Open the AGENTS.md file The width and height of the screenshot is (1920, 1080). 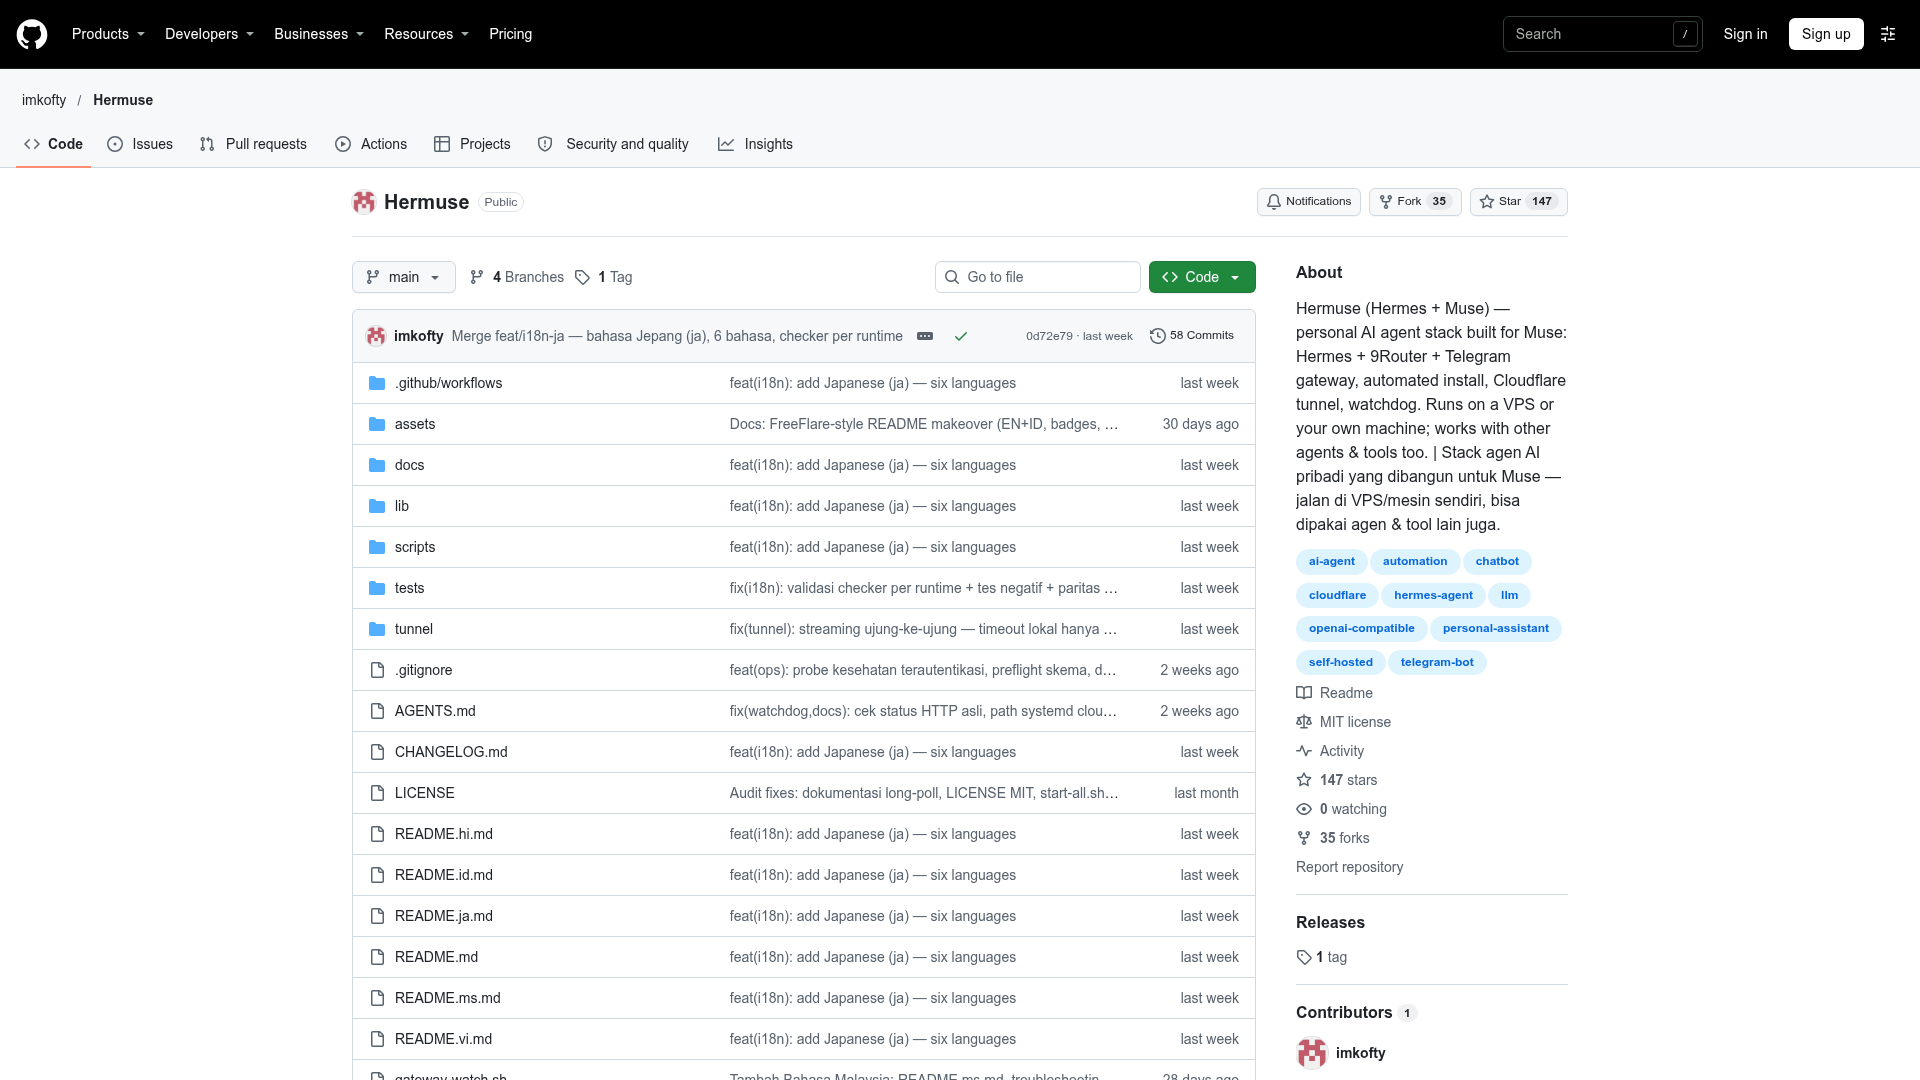point(435,711)
